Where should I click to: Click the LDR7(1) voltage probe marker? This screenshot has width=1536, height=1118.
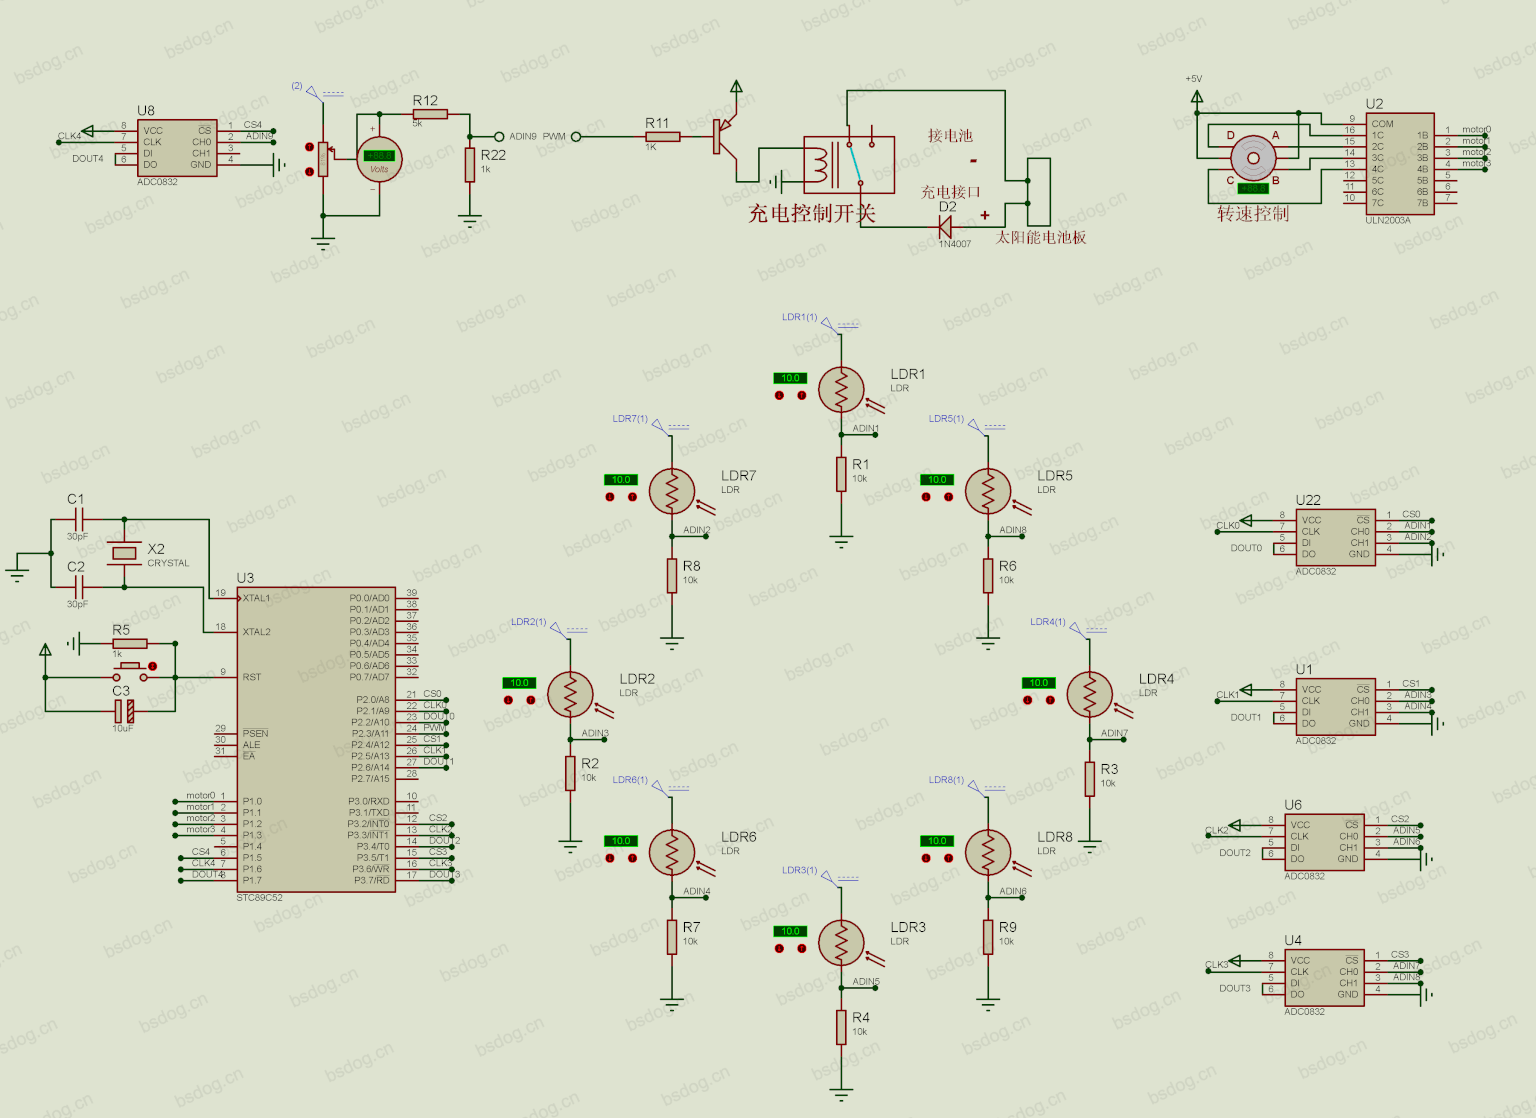[x=658, y=424]
